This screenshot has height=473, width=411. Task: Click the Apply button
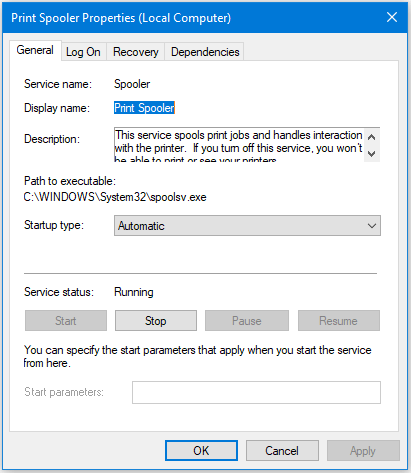363,451
